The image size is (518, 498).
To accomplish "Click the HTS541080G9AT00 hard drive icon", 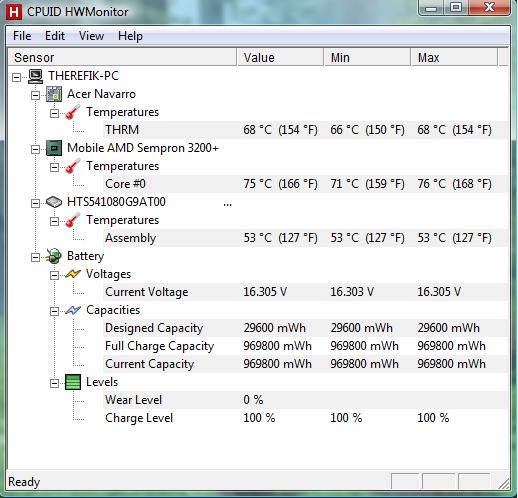I will click(54, 202).
